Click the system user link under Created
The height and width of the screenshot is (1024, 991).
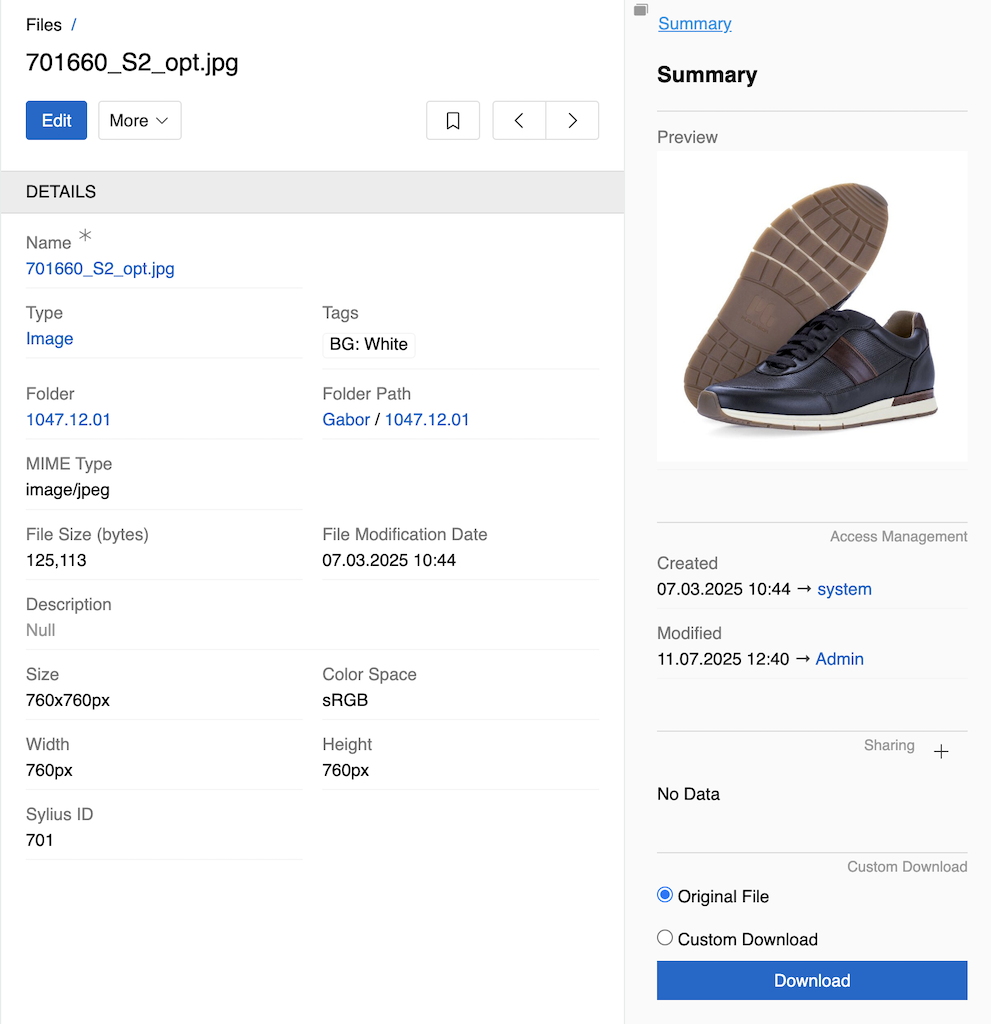844,589
